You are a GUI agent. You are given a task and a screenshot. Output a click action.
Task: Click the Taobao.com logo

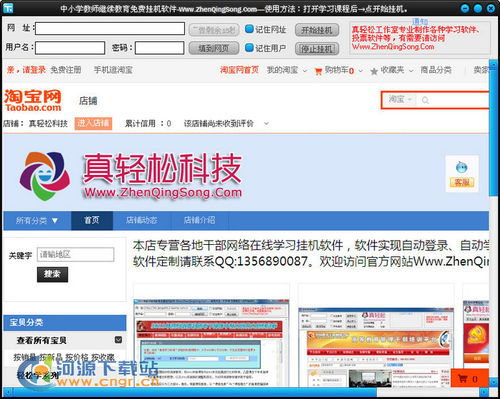click(33, 100)
